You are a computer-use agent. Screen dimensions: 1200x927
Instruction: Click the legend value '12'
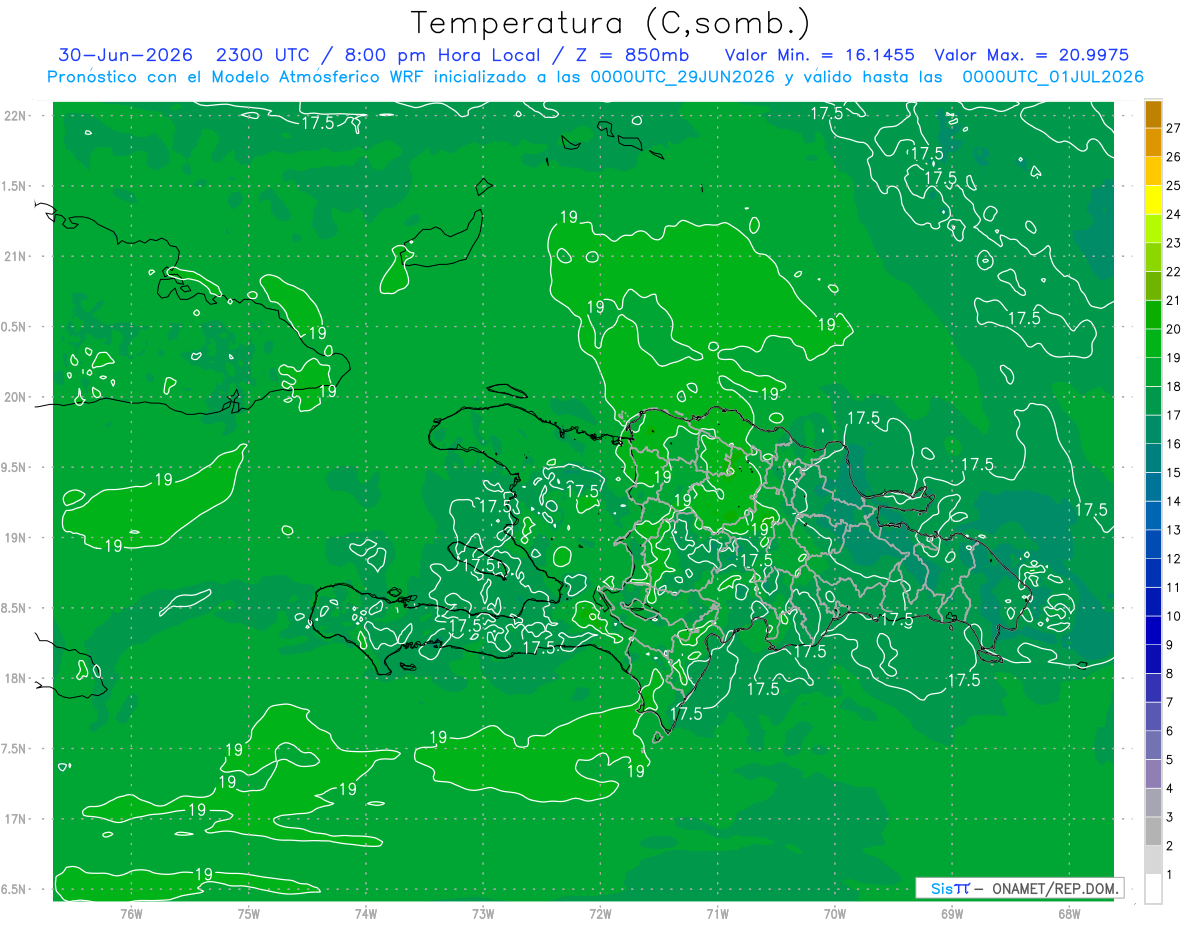coord(1174,558)
